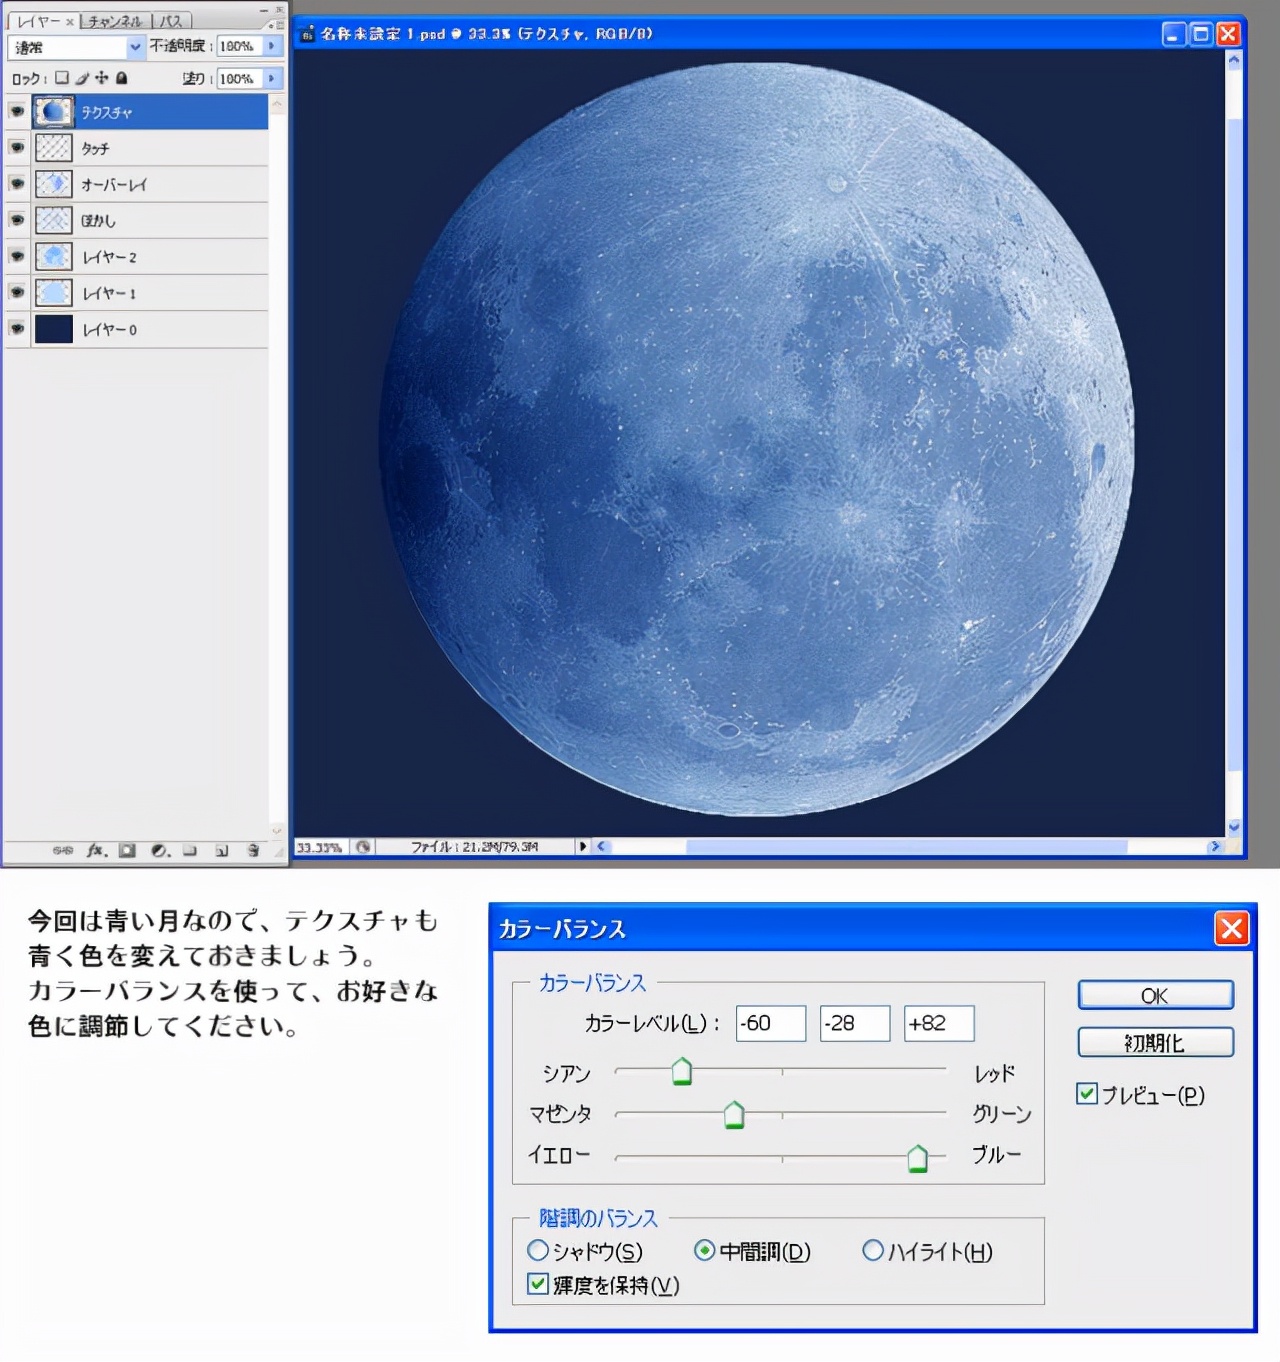Click the -28 color level field

click(855, 1023)
